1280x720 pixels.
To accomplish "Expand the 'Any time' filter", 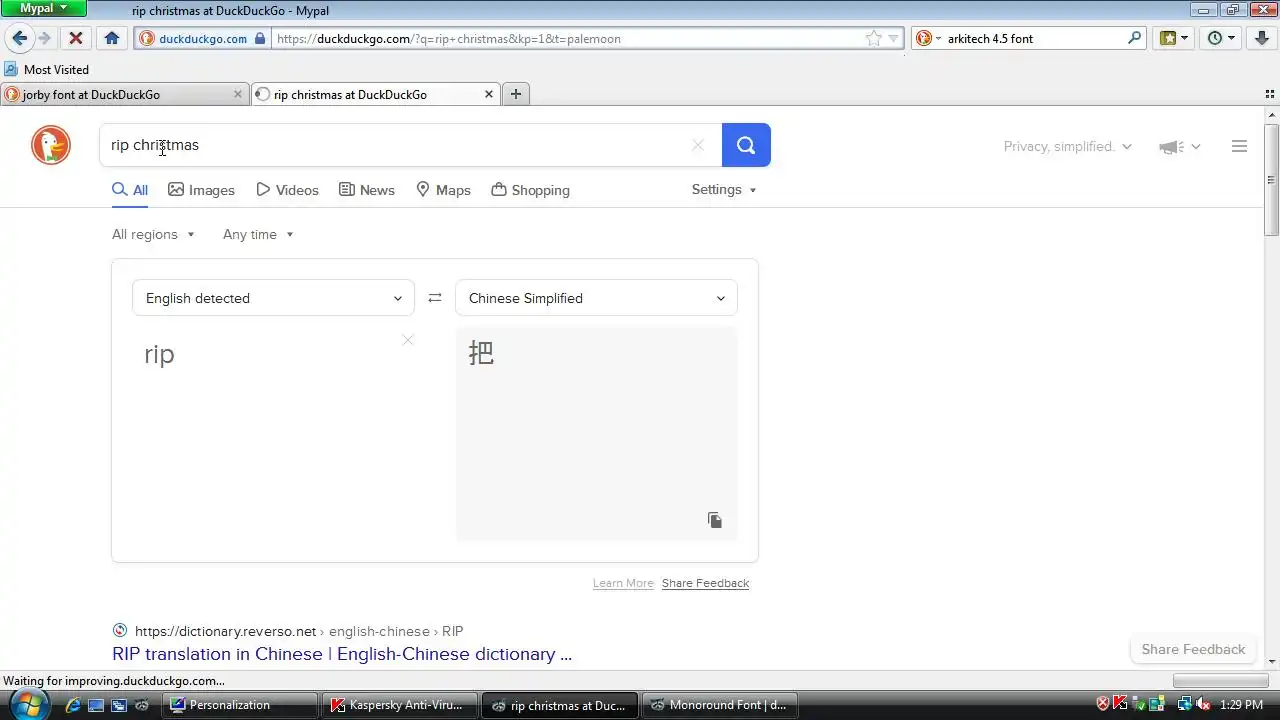I will click(258, 234).
